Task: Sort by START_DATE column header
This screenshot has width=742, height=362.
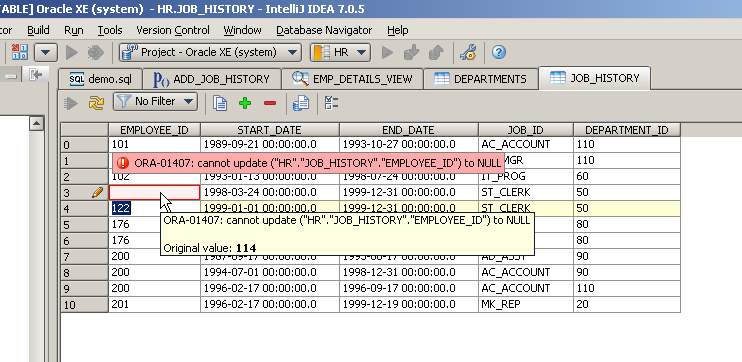Action: coord(269,130)
